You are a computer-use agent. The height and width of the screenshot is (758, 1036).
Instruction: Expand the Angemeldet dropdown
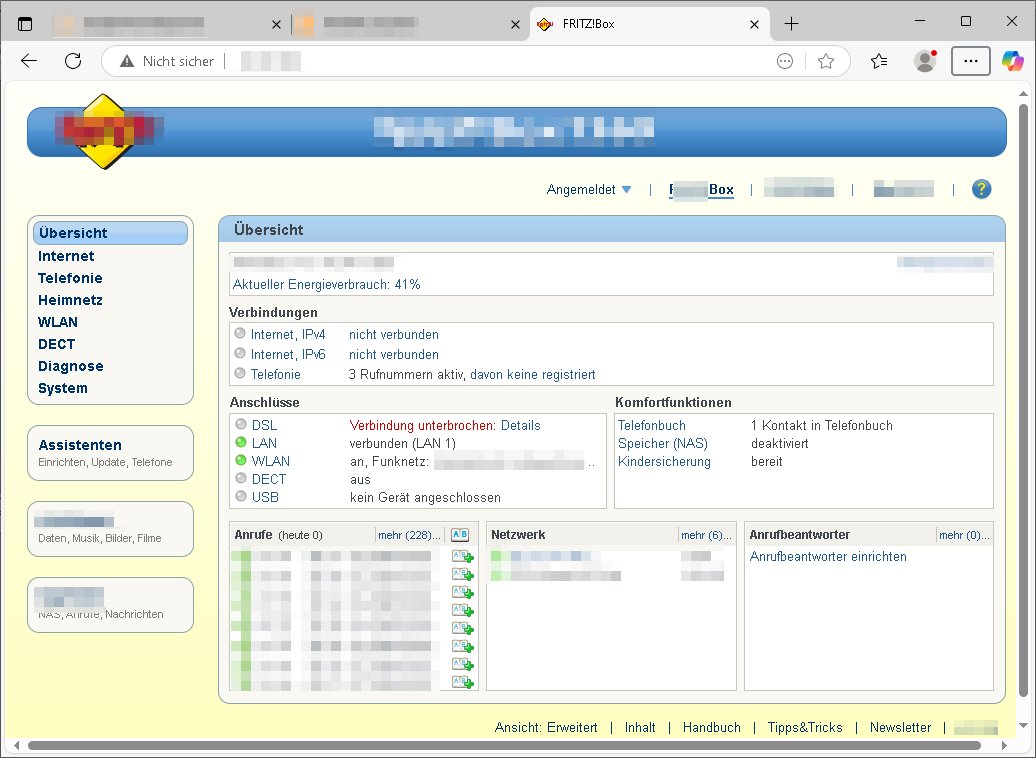click(589, 189)
